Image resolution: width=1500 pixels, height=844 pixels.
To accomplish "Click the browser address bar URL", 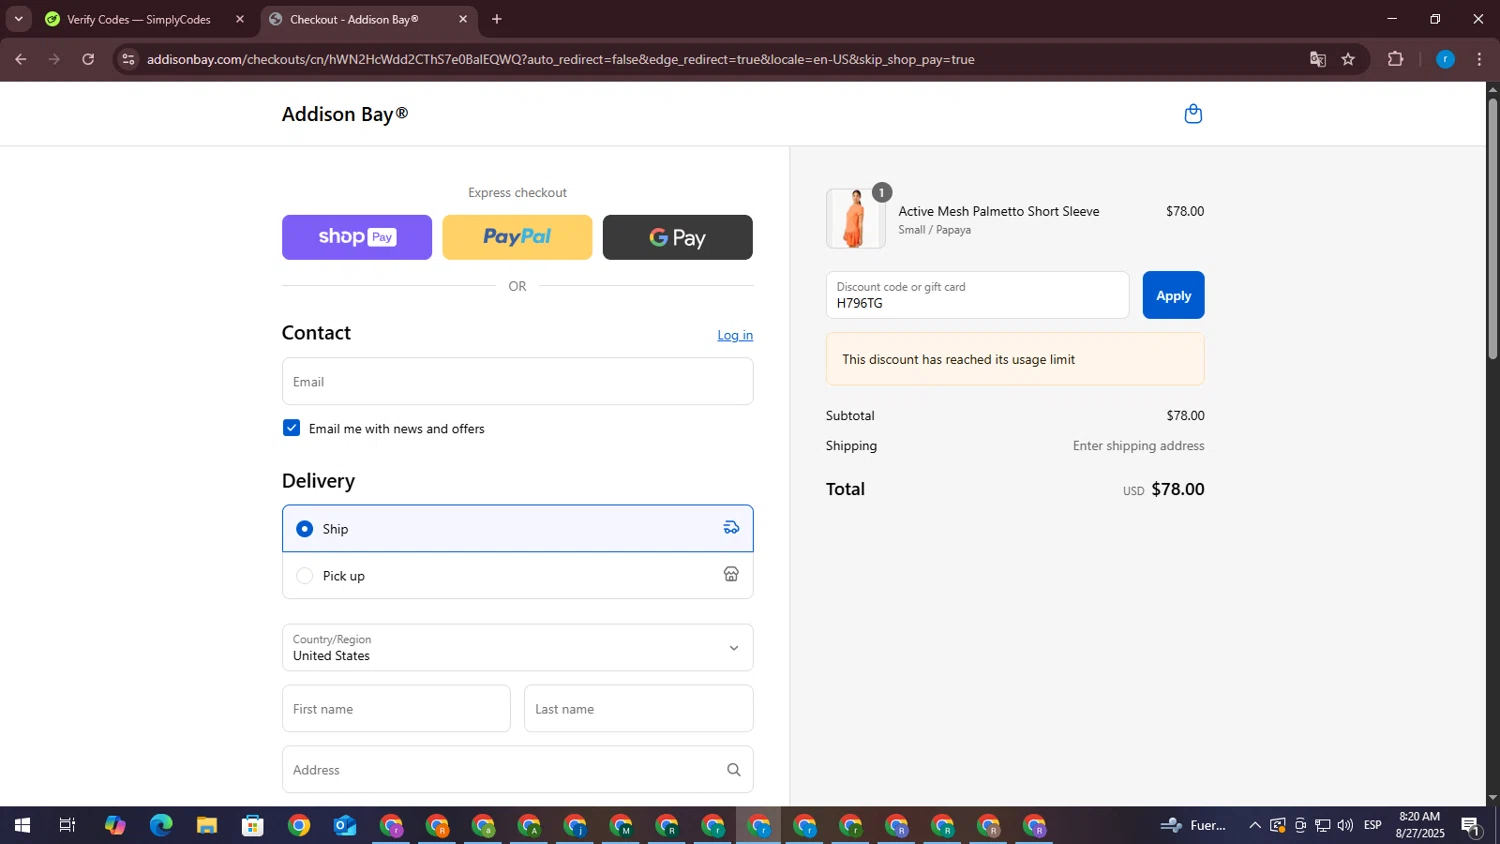I will click(560, 59).
